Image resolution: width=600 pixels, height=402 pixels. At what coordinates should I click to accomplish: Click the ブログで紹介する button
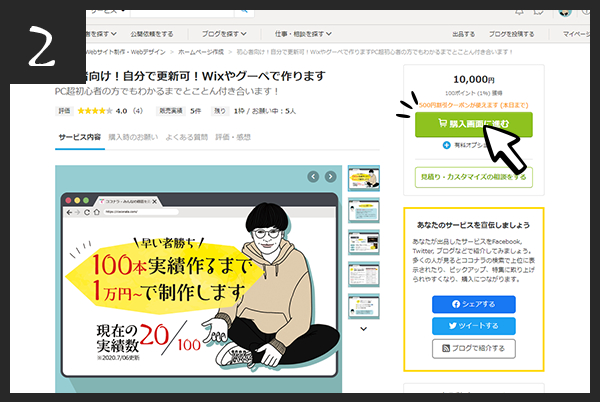473,348
